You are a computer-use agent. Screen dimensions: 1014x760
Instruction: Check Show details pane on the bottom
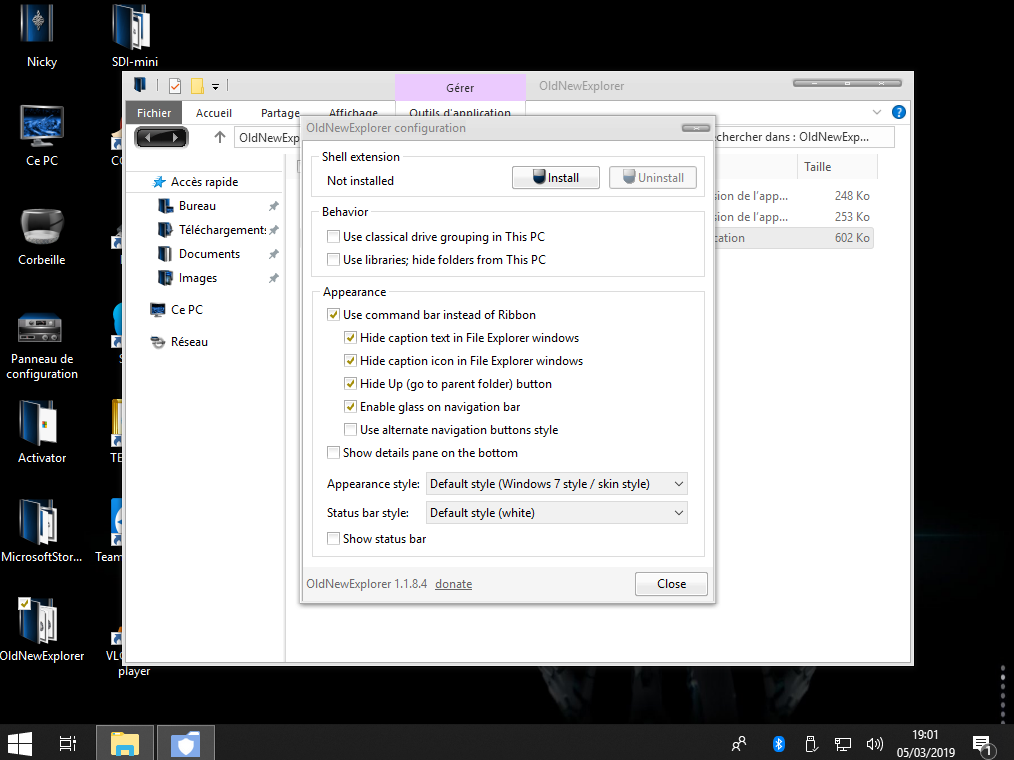point(333,453)
